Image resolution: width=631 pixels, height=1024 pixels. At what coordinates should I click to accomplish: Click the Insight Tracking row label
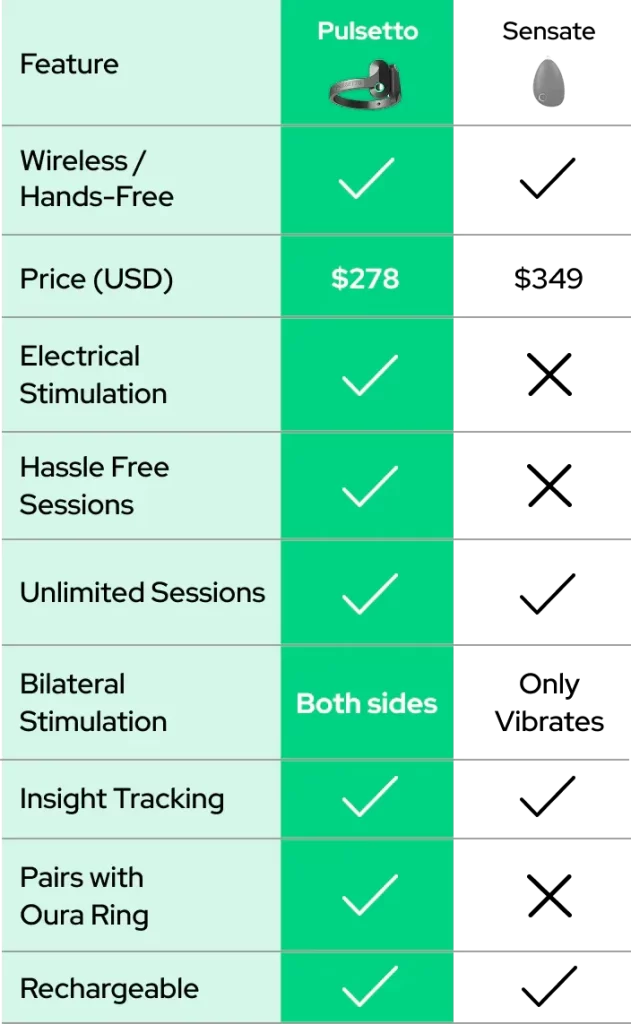pos(122,799)
